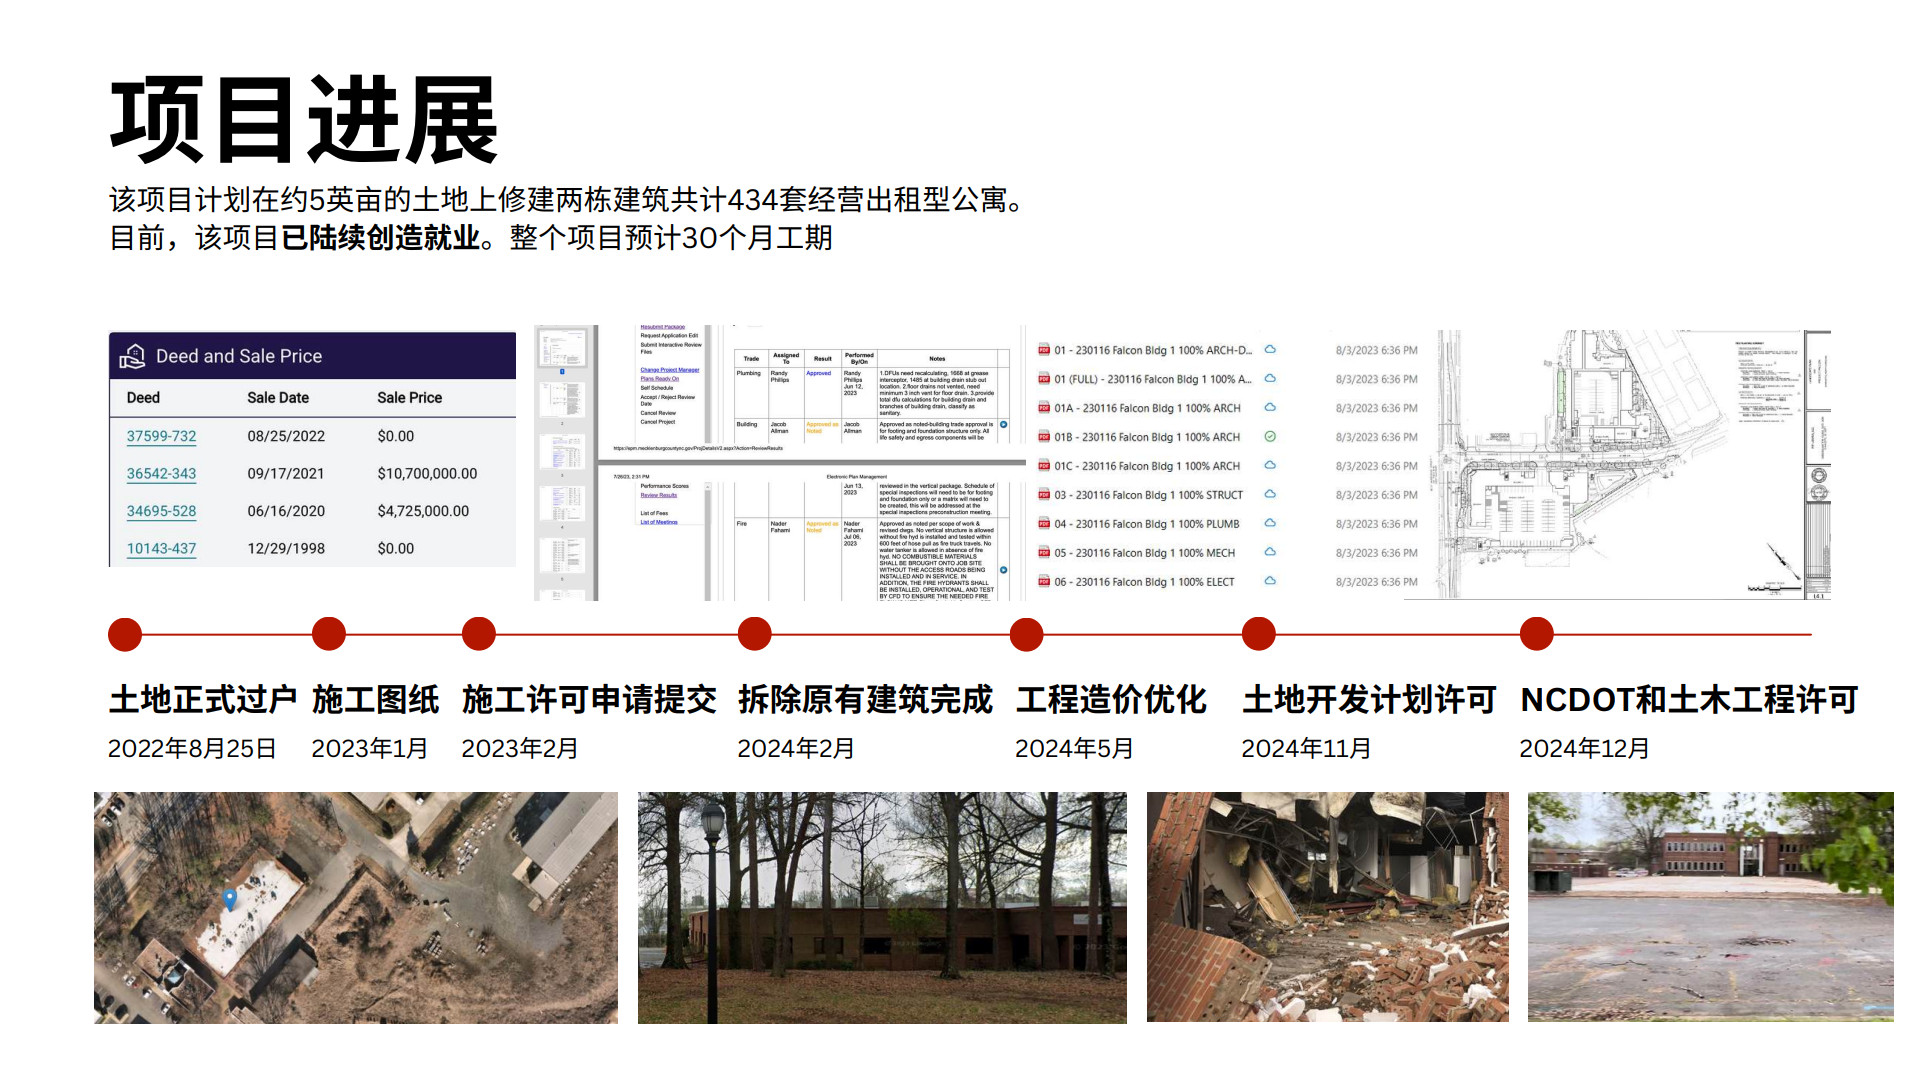
Task: Select the first page thumbnail in PDF sidebar
Action: (563, 350)
